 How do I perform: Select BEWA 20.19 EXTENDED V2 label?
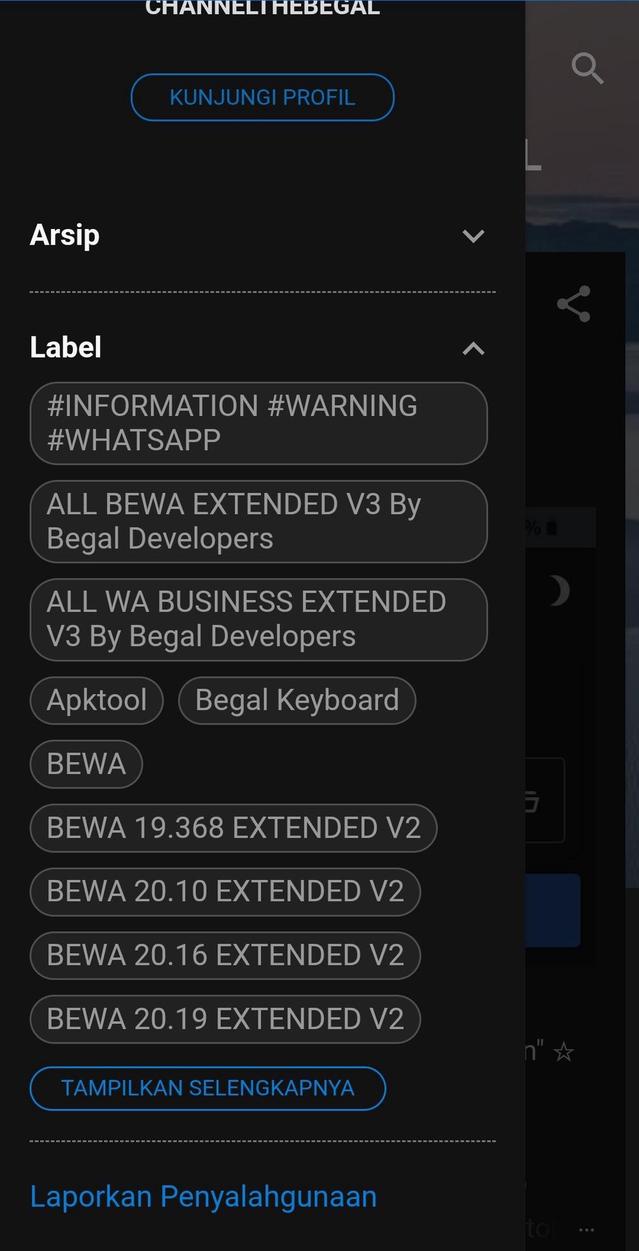(x=225, y=1019)
